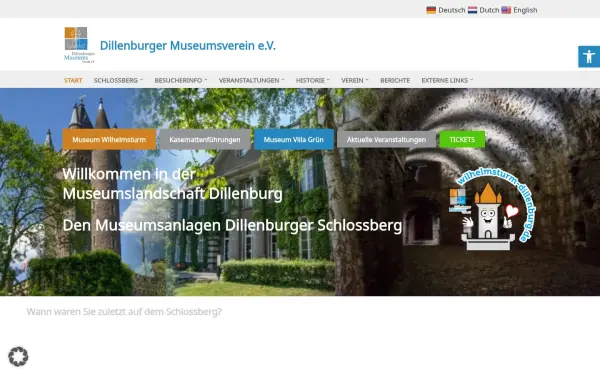Switch language to Dutch
Screen dimensions: 600x375
coord(489,10)
